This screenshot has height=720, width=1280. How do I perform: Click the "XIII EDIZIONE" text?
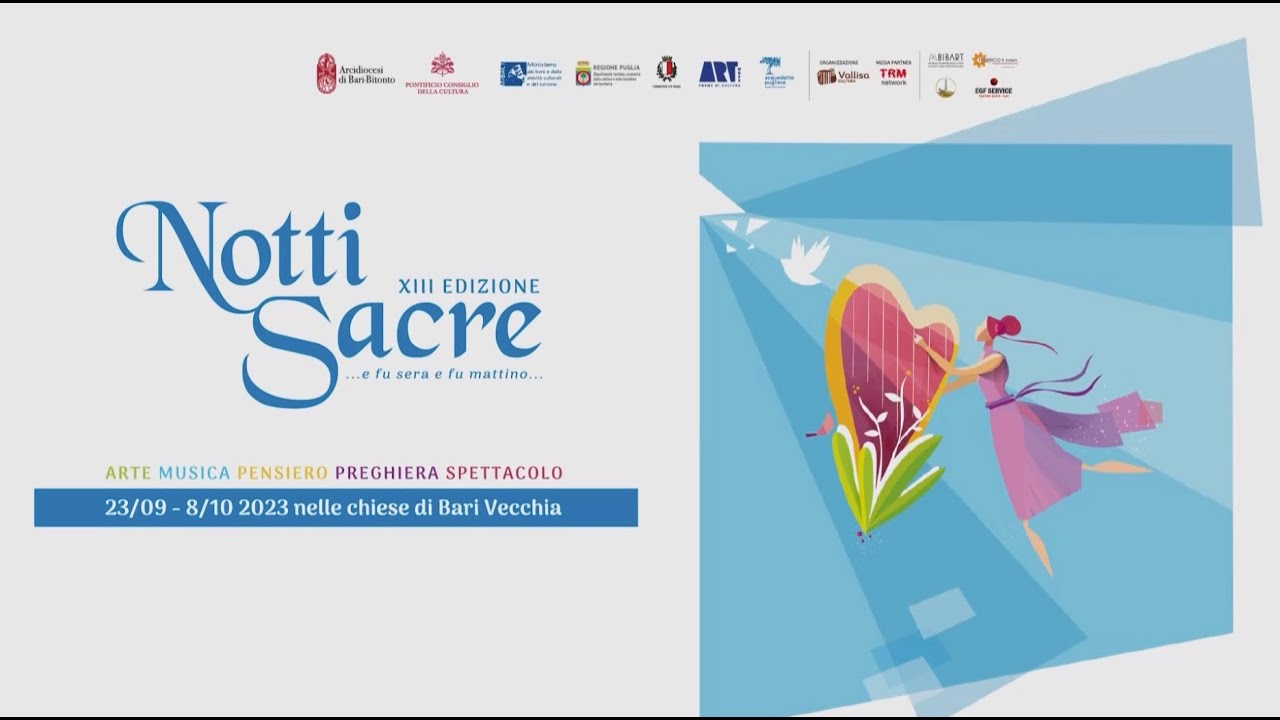click(x=468, y=286)
